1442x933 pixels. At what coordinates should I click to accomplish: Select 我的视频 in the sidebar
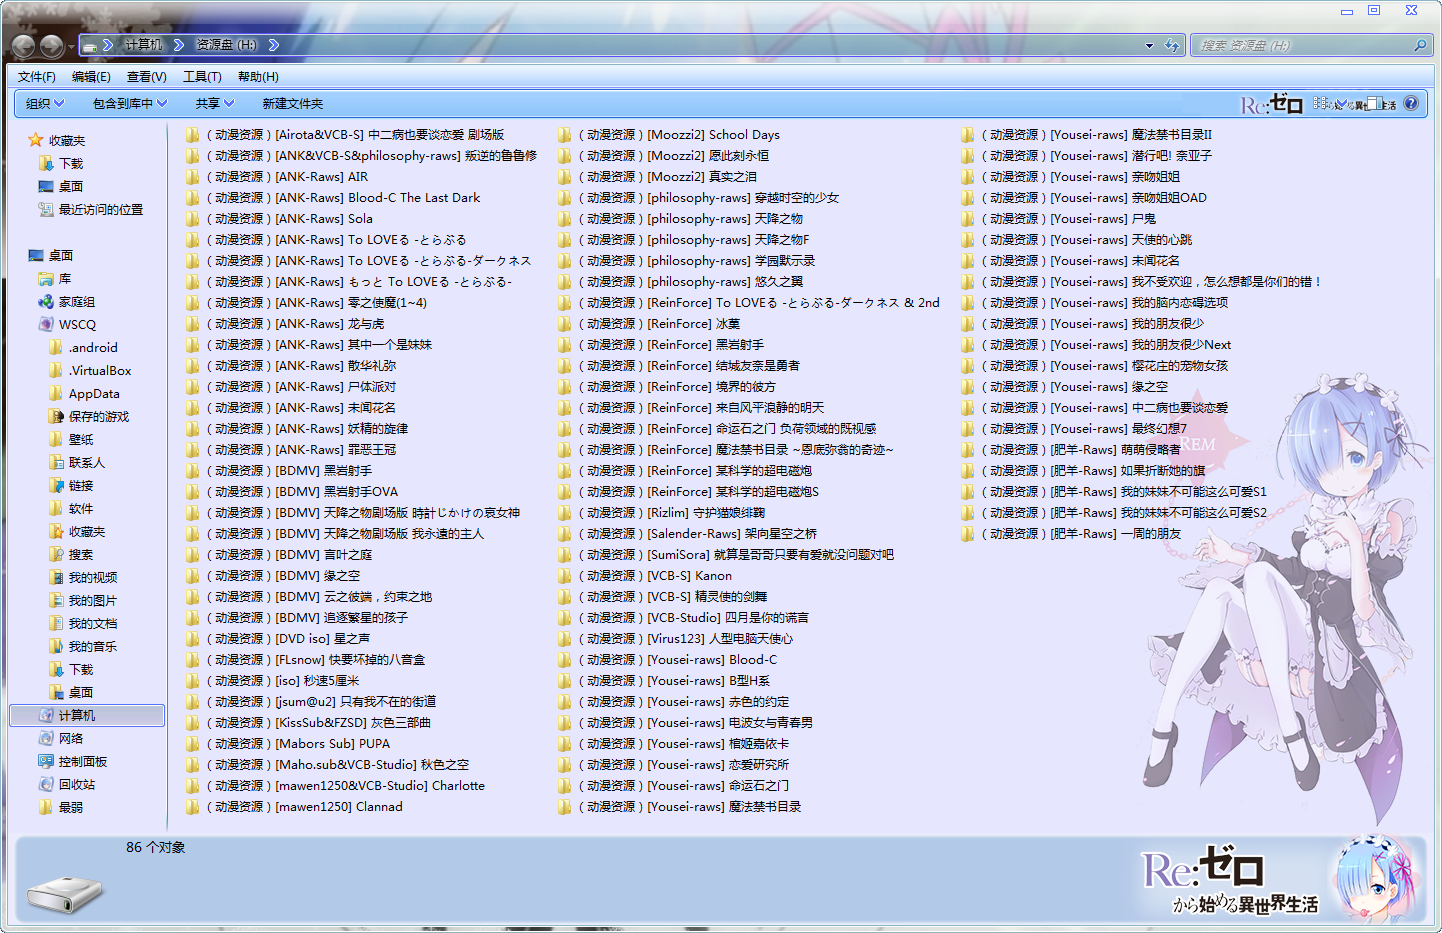tap(84, 578)
